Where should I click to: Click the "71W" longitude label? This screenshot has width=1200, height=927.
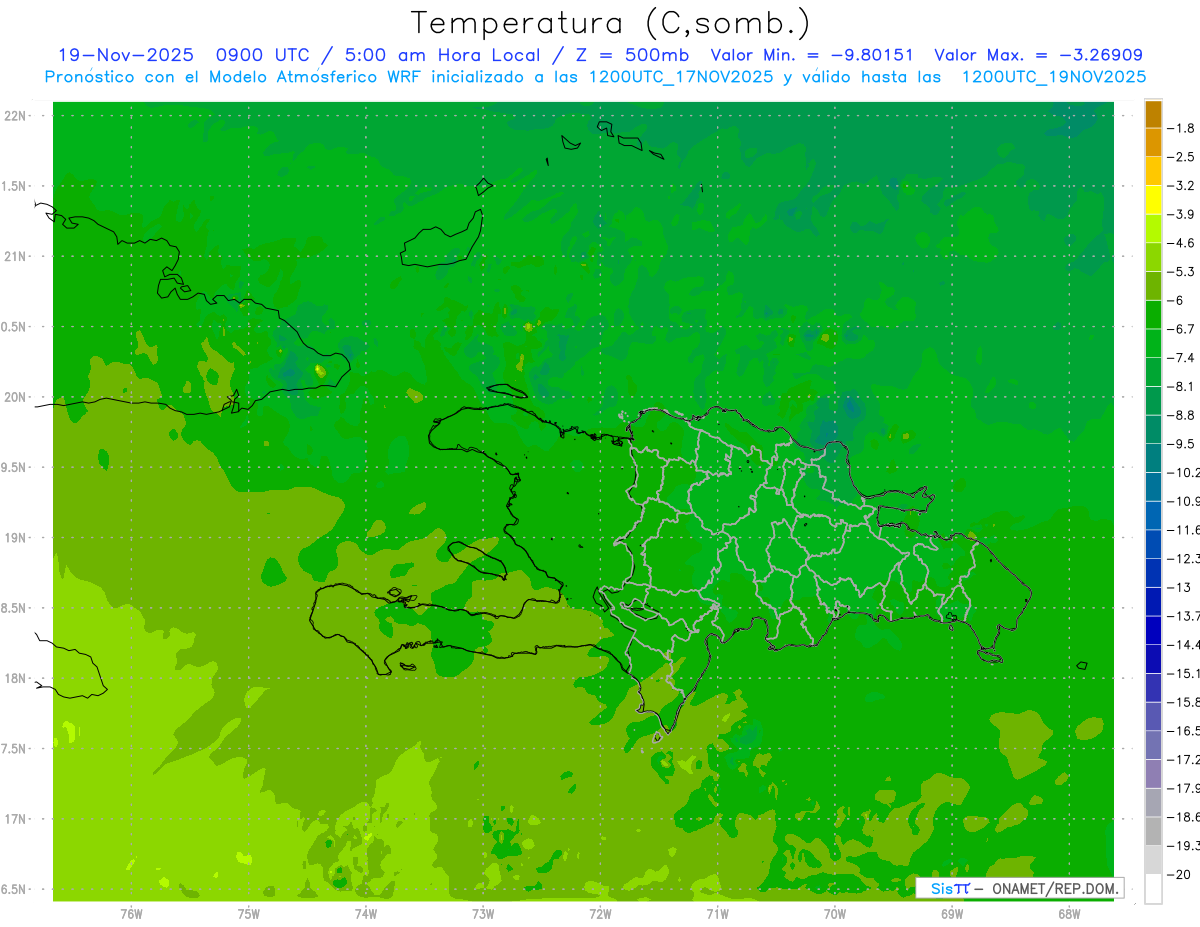[x=718, y=914]
